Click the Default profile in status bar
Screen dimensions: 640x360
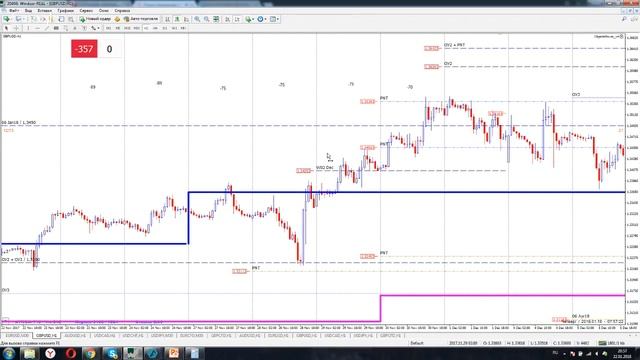(417, 343)
